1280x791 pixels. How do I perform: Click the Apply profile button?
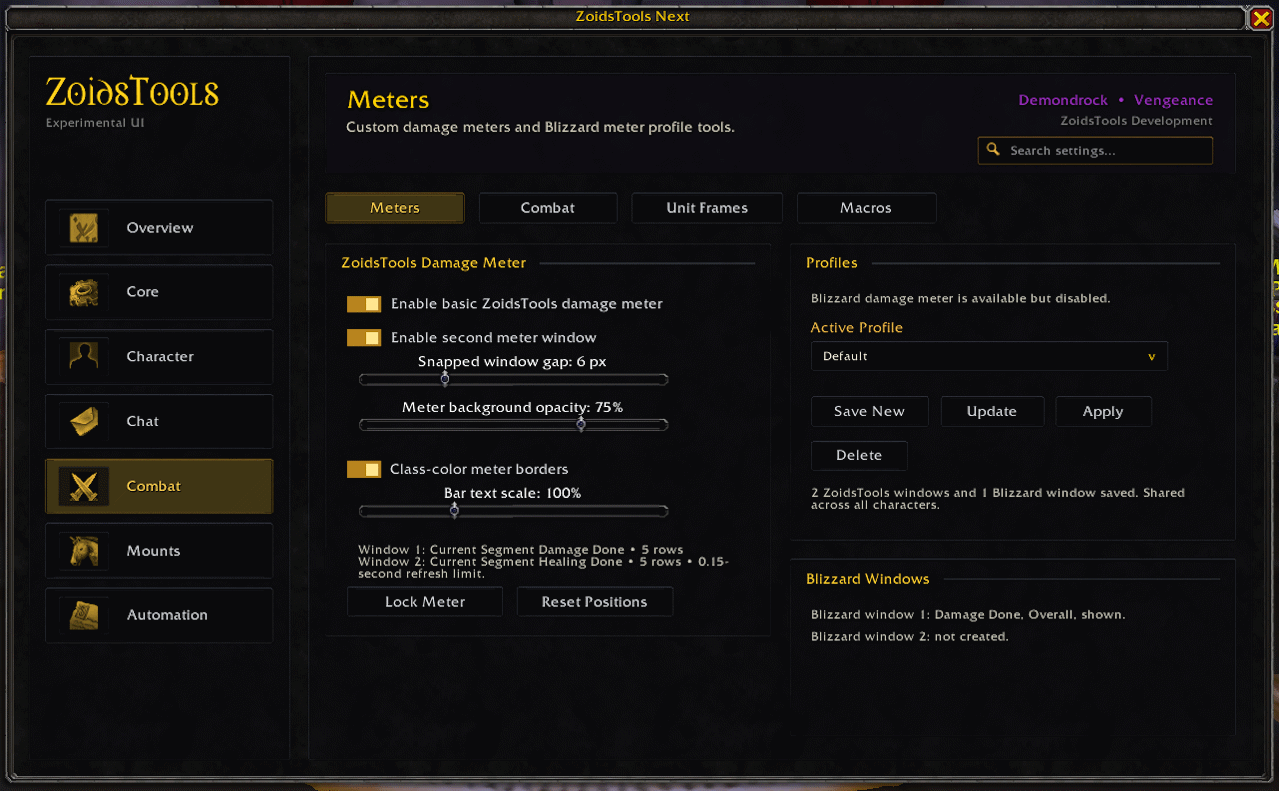tap(1103, 411)
